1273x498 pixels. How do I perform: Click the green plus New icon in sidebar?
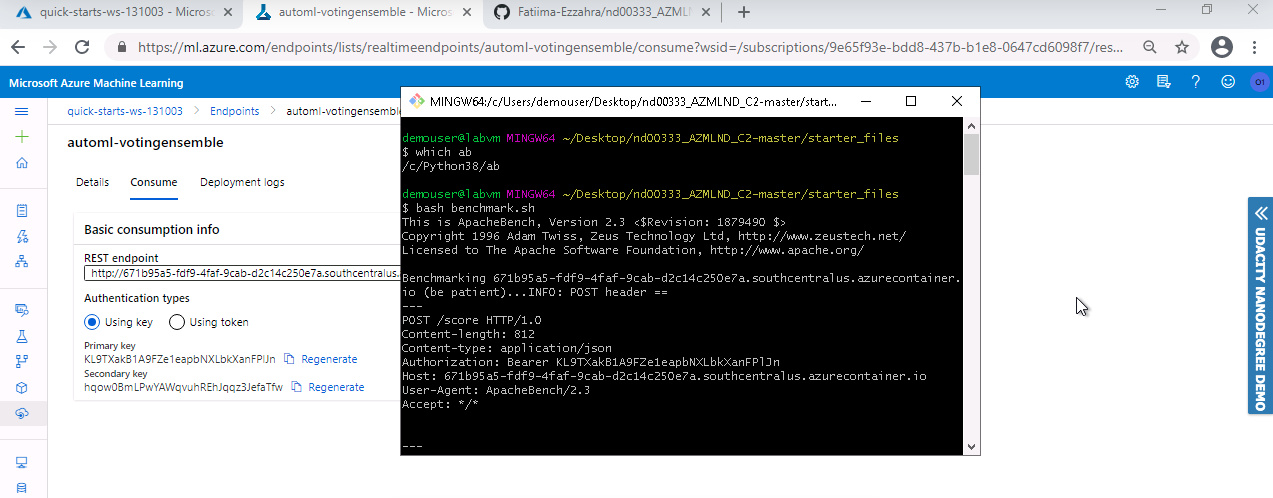click(x=22, y=137)
